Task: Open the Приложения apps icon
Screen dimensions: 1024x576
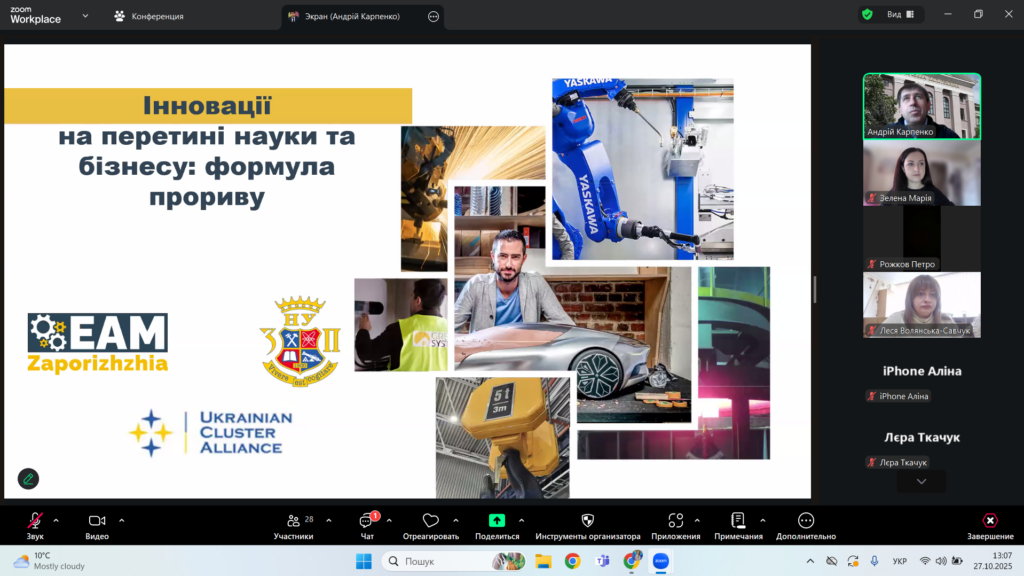Action: coord(675,521)
